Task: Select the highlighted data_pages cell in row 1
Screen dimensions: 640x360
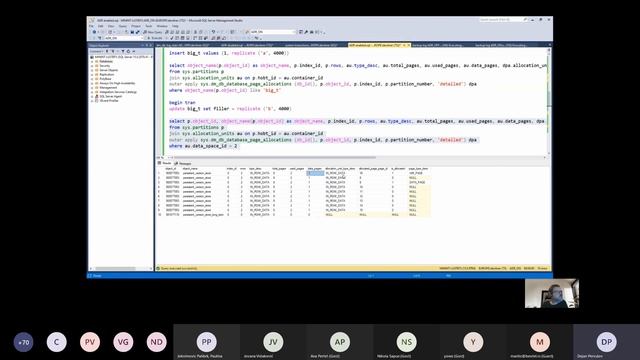Action: (315, 173)
